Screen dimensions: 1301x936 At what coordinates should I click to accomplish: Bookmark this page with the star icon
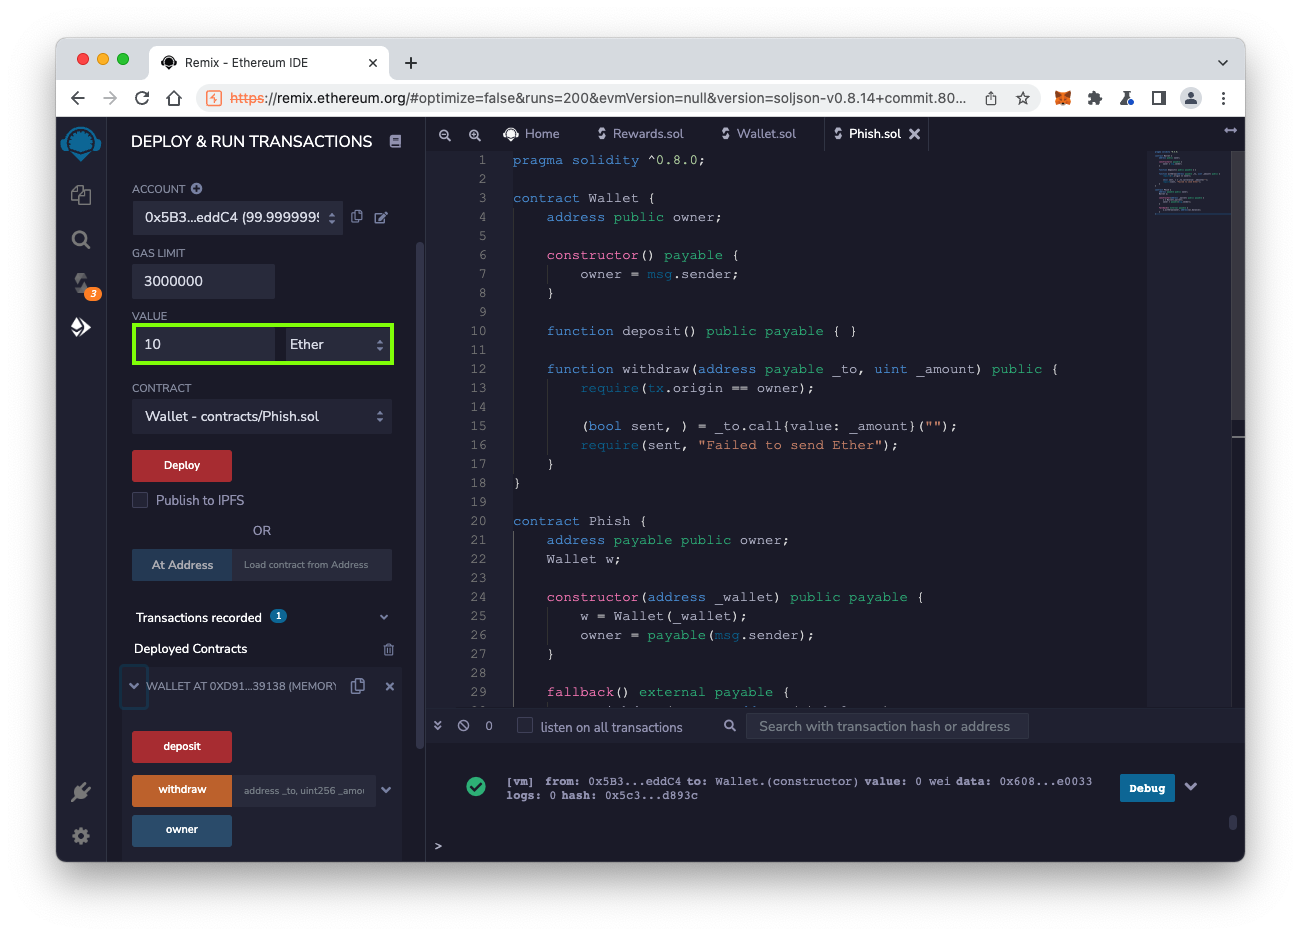(1023, 98)
